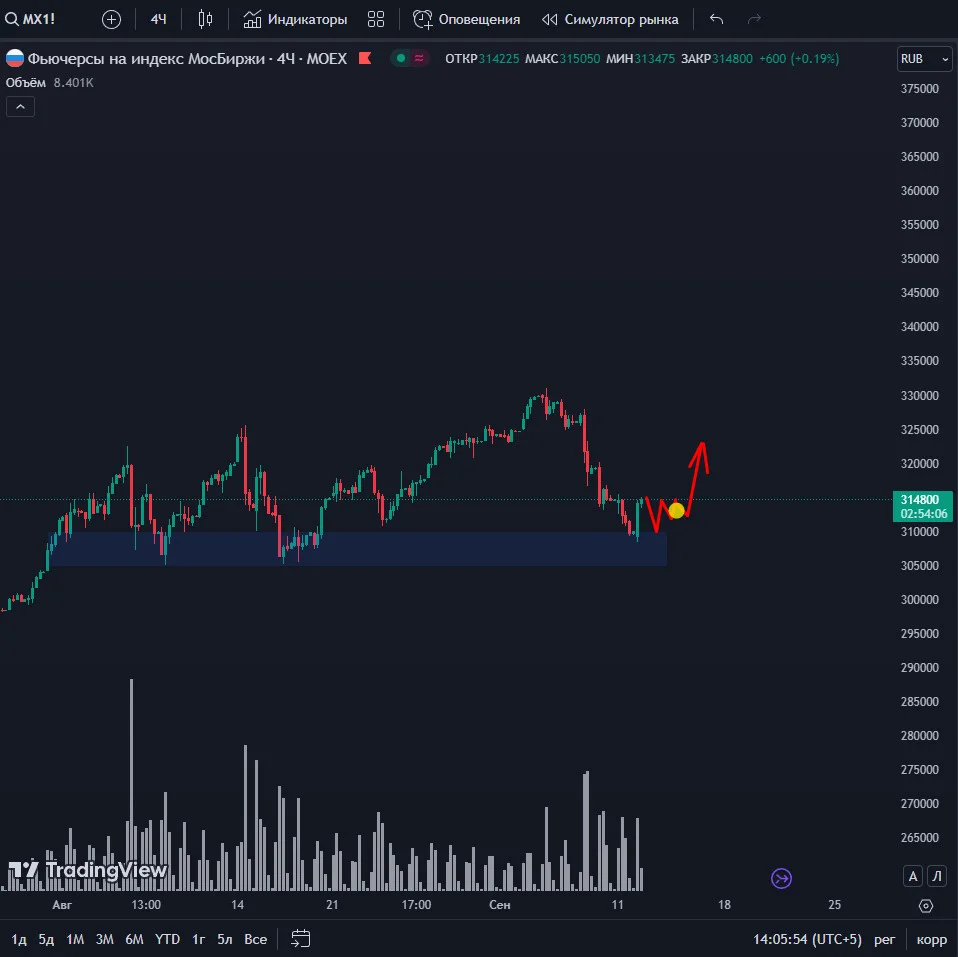The height and width of the screenshot is (957, 958).
Task: Click the chart title Фьючерсы на индекс МосБиржи
Action: [146, 59]
